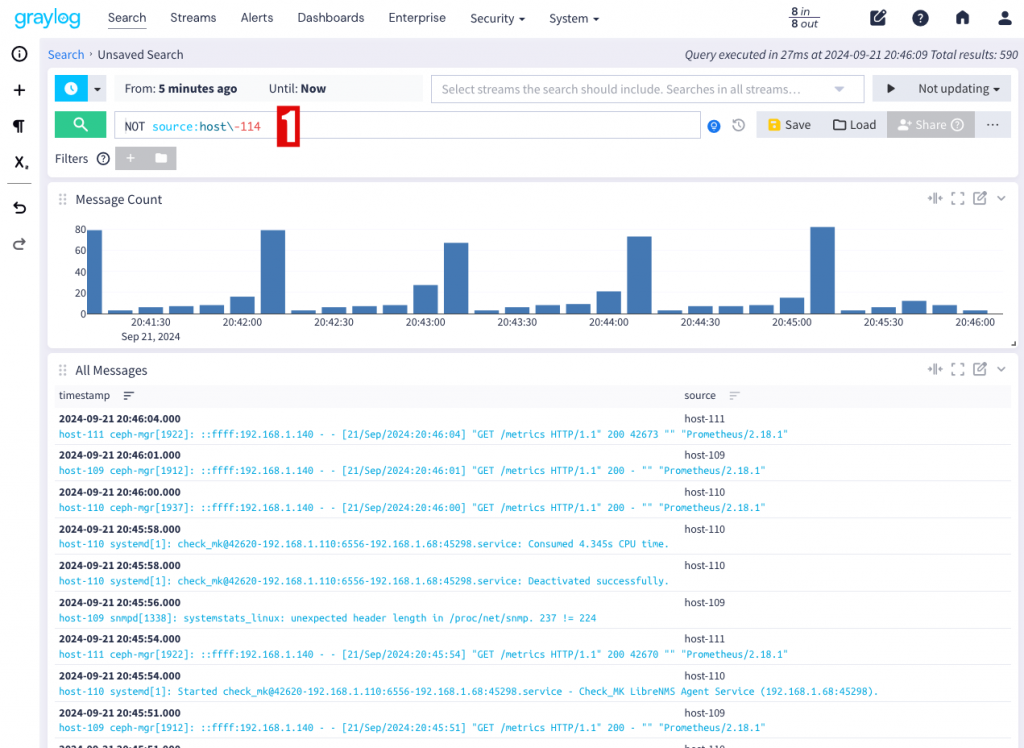
Task: Open the System menu dropdown
Action: click(573, 18)
